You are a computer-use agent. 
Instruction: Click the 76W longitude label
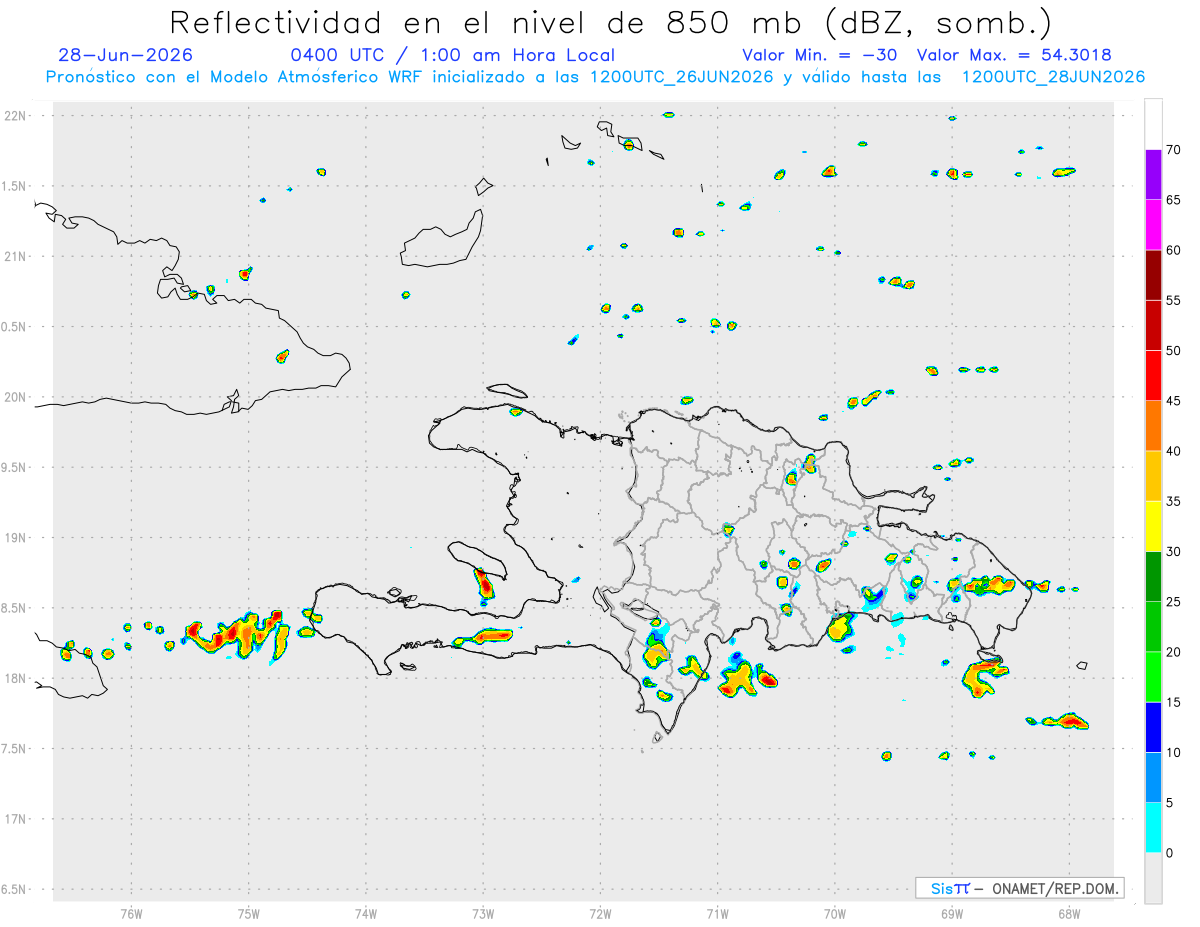(x=131, y=914)
